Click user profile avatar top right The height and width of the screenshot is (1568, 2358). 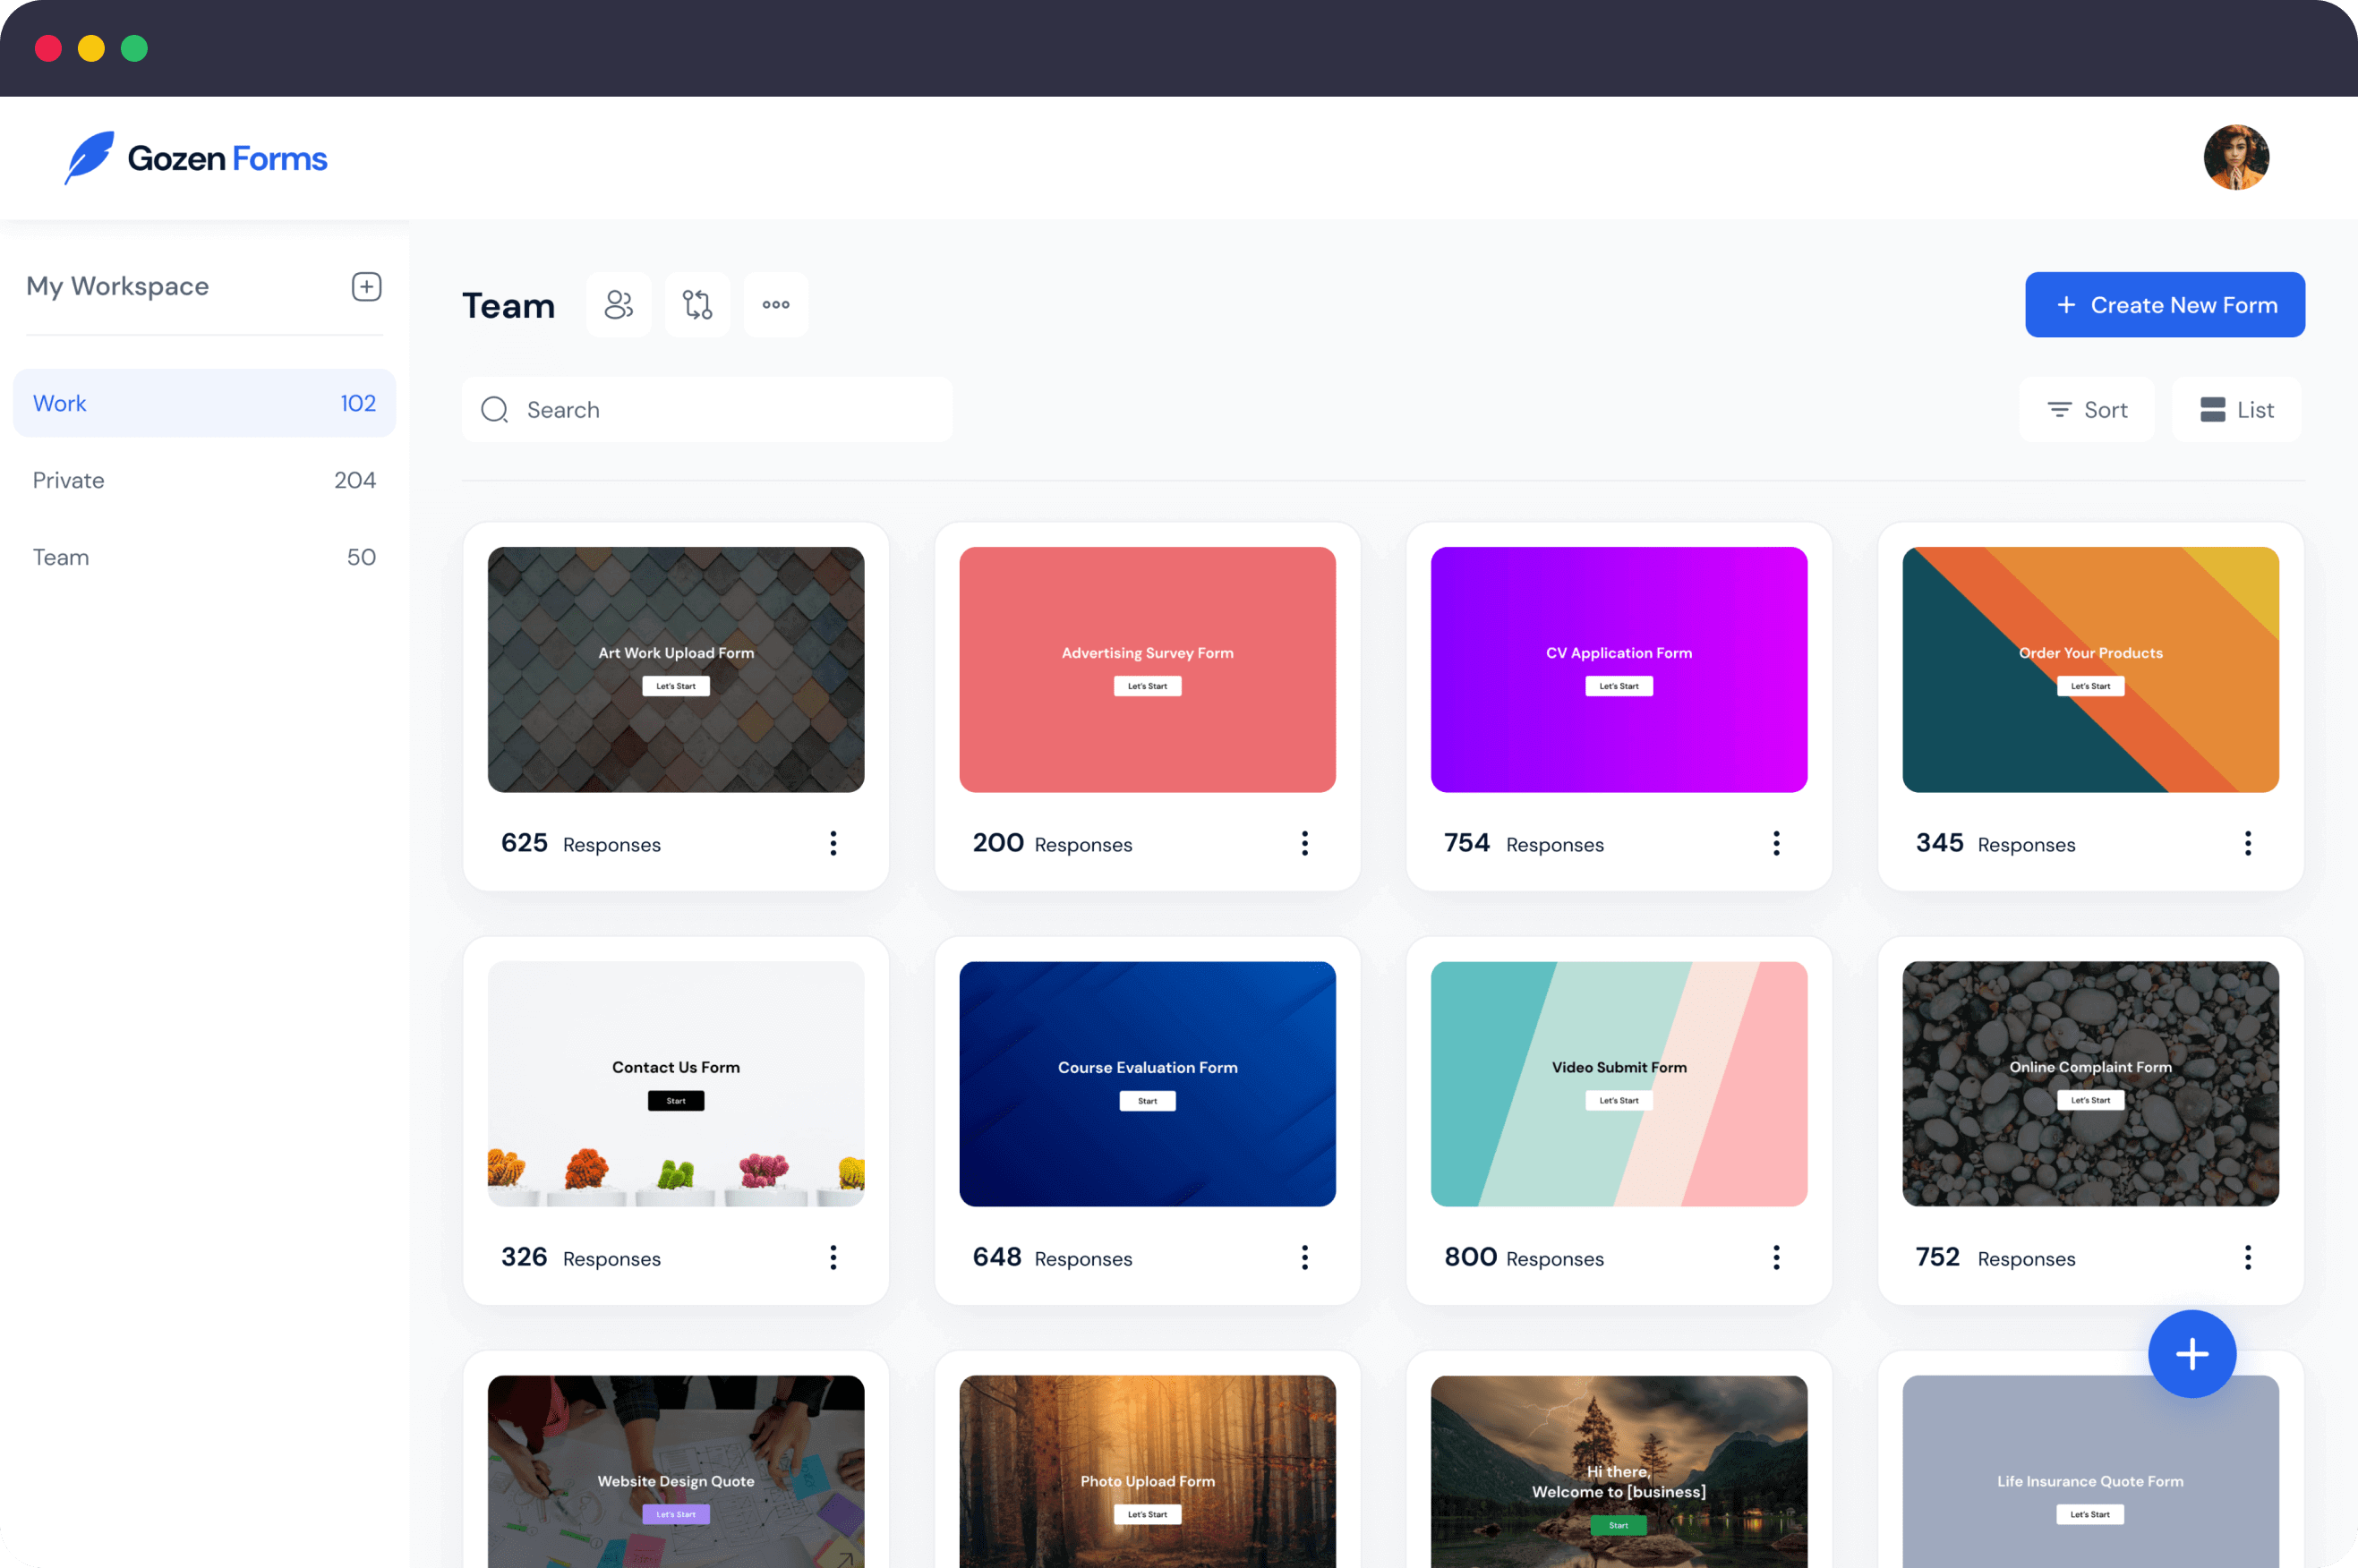click(x=2237, y=156)
